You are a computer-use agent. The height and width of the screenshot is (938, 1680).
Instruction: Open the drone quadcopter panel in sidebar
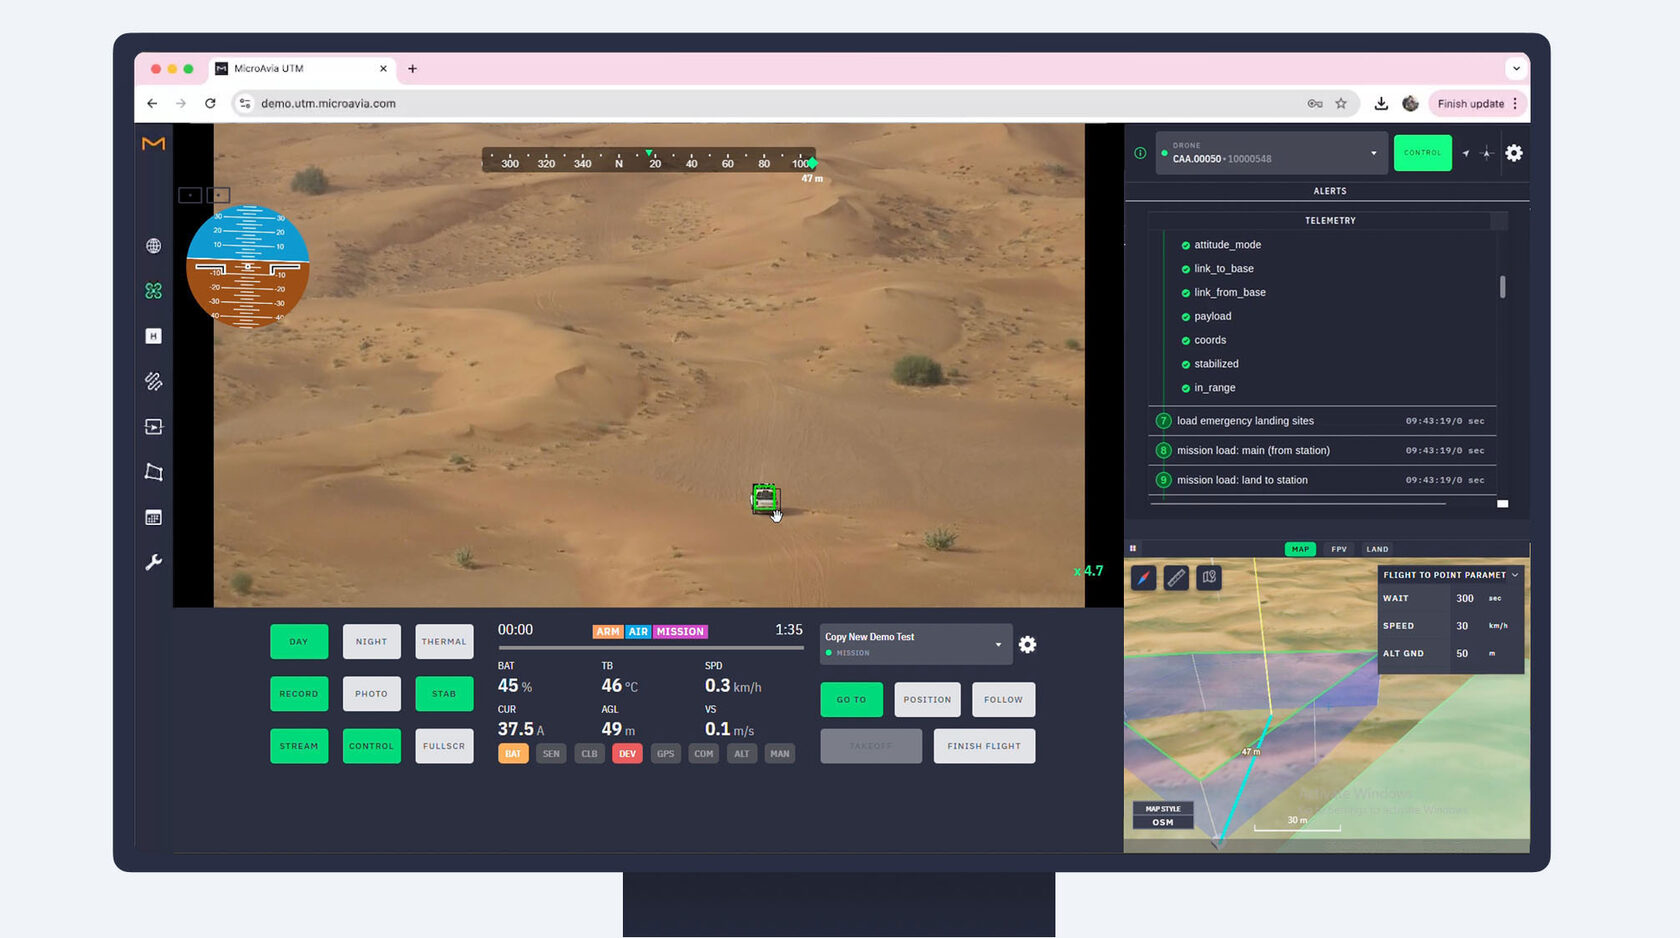(x=153, y=290)
